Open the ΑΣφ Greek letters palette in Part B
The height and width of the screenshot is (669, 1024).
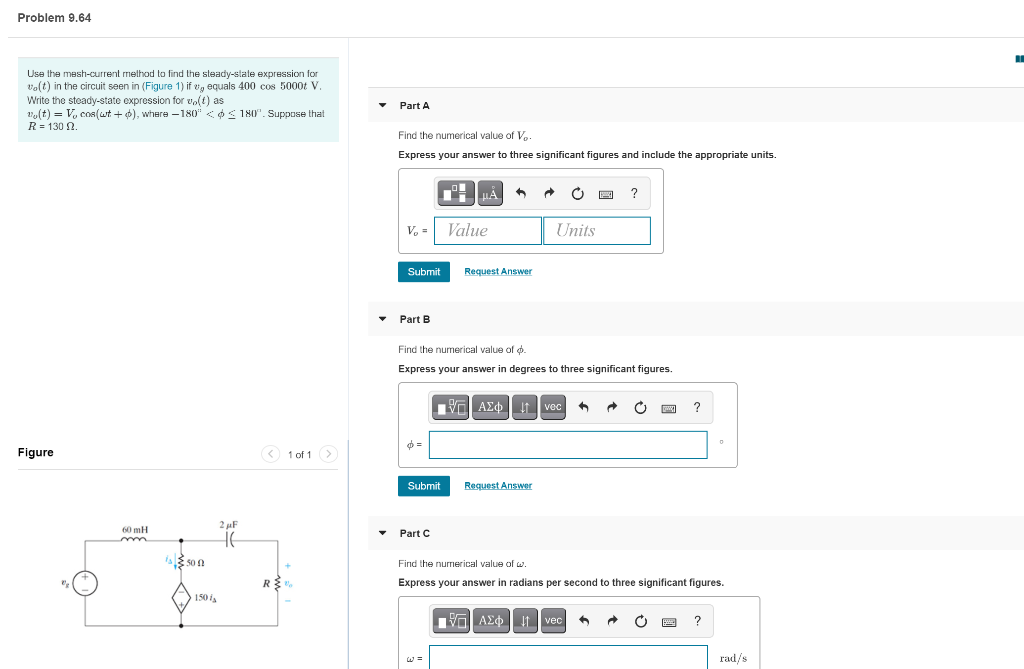489,407
